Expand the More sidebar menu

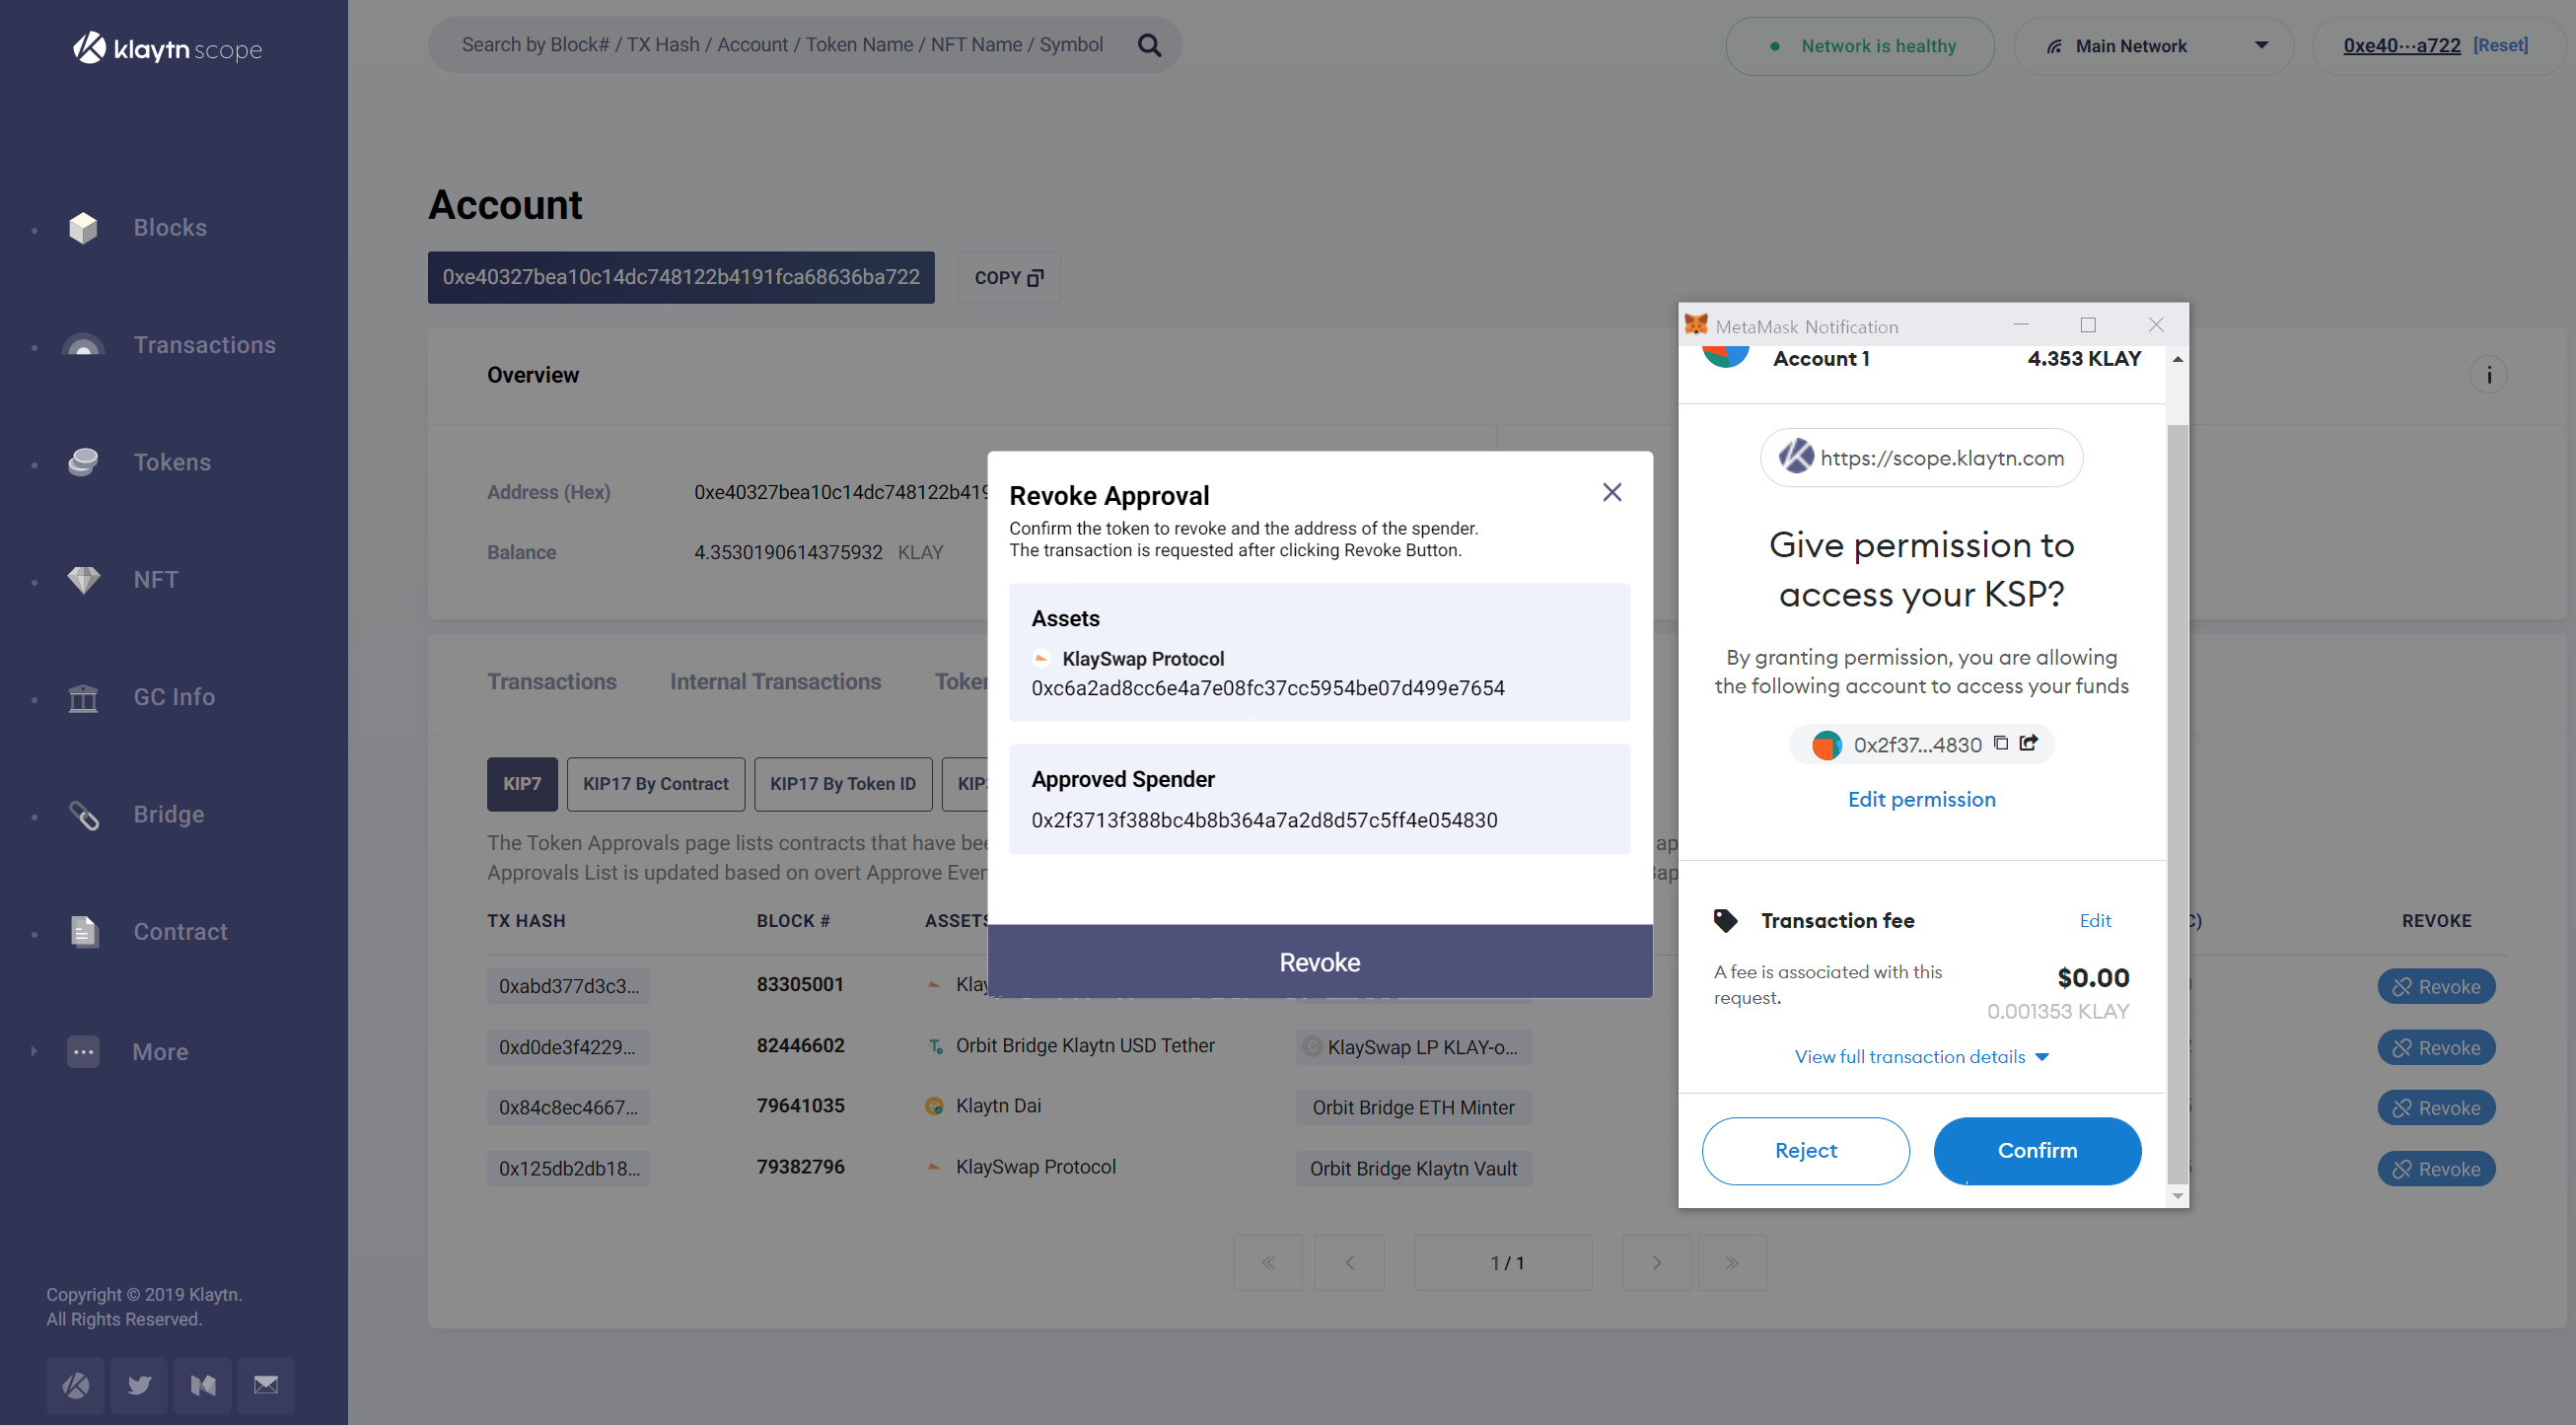pyautogui.click(x=160, y=1052)
